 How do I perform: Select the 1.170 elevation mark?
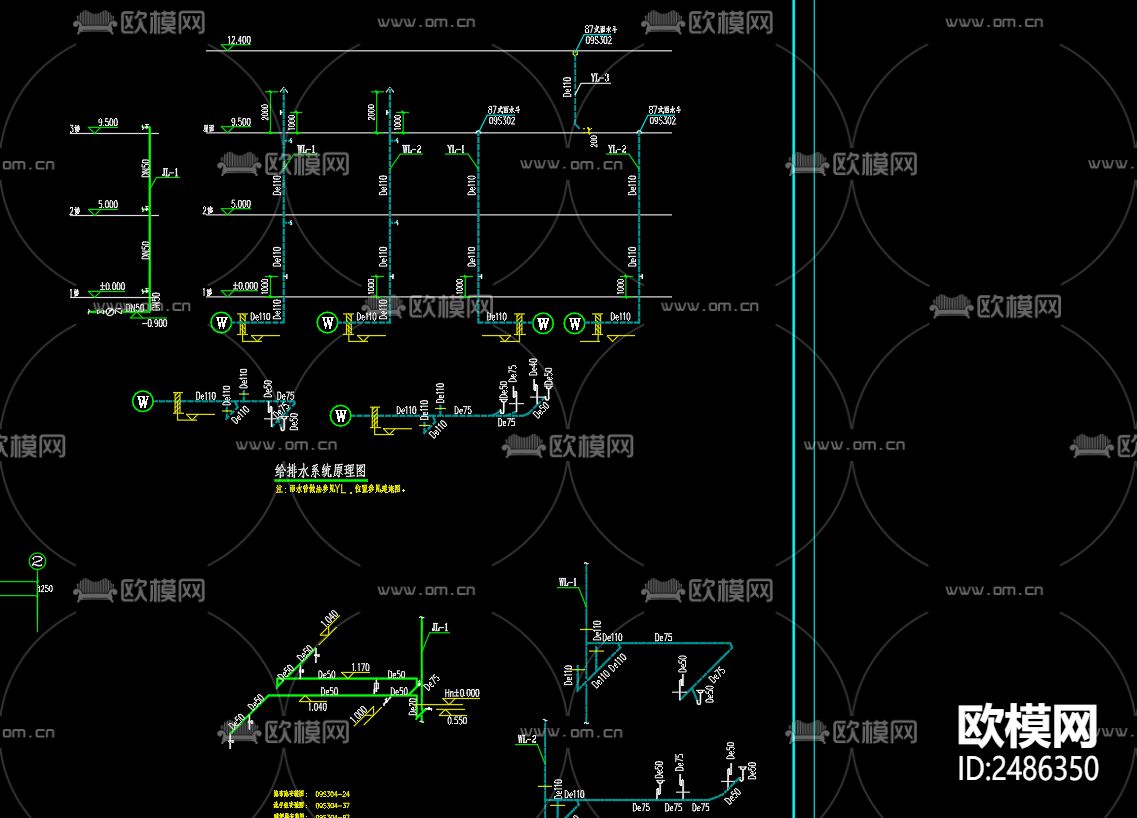[x=360, y=667]
